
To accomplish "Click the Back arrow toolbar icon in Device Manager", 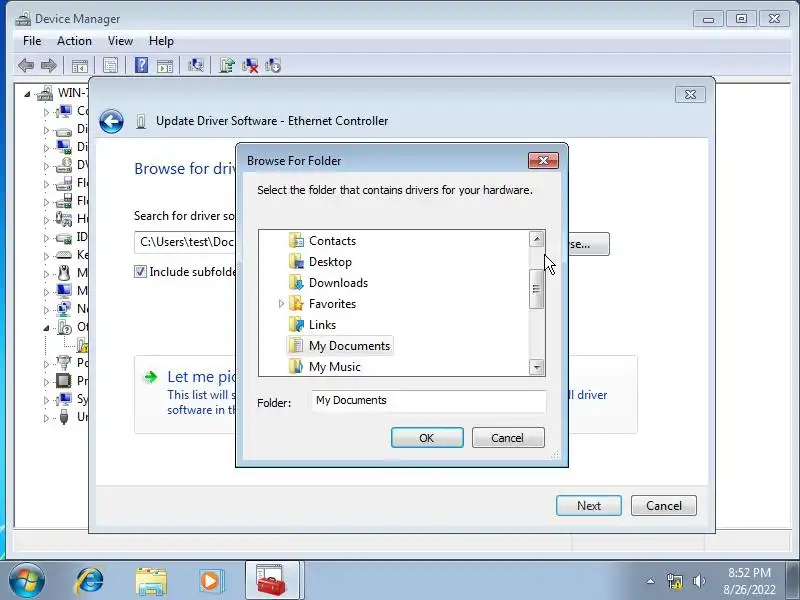I will pos(26,65).
